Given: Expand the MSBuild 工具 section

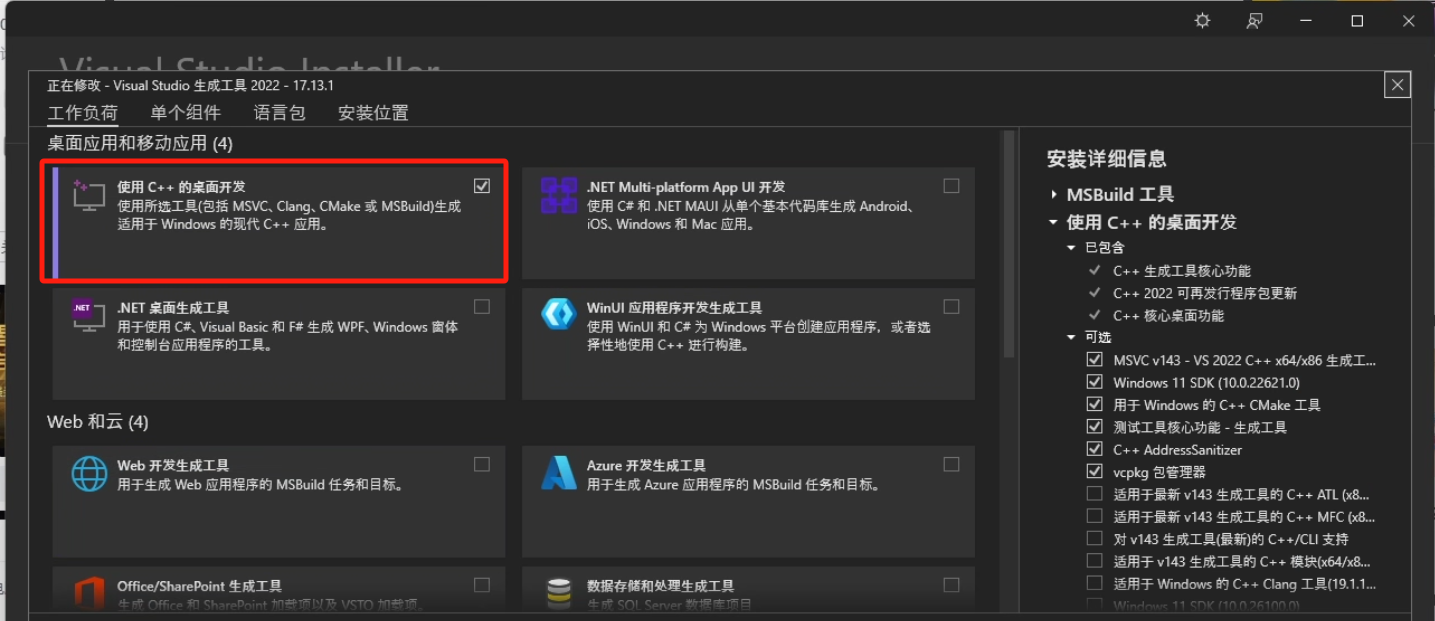Looking at the screenshot, I should (x=1054, y=195).
